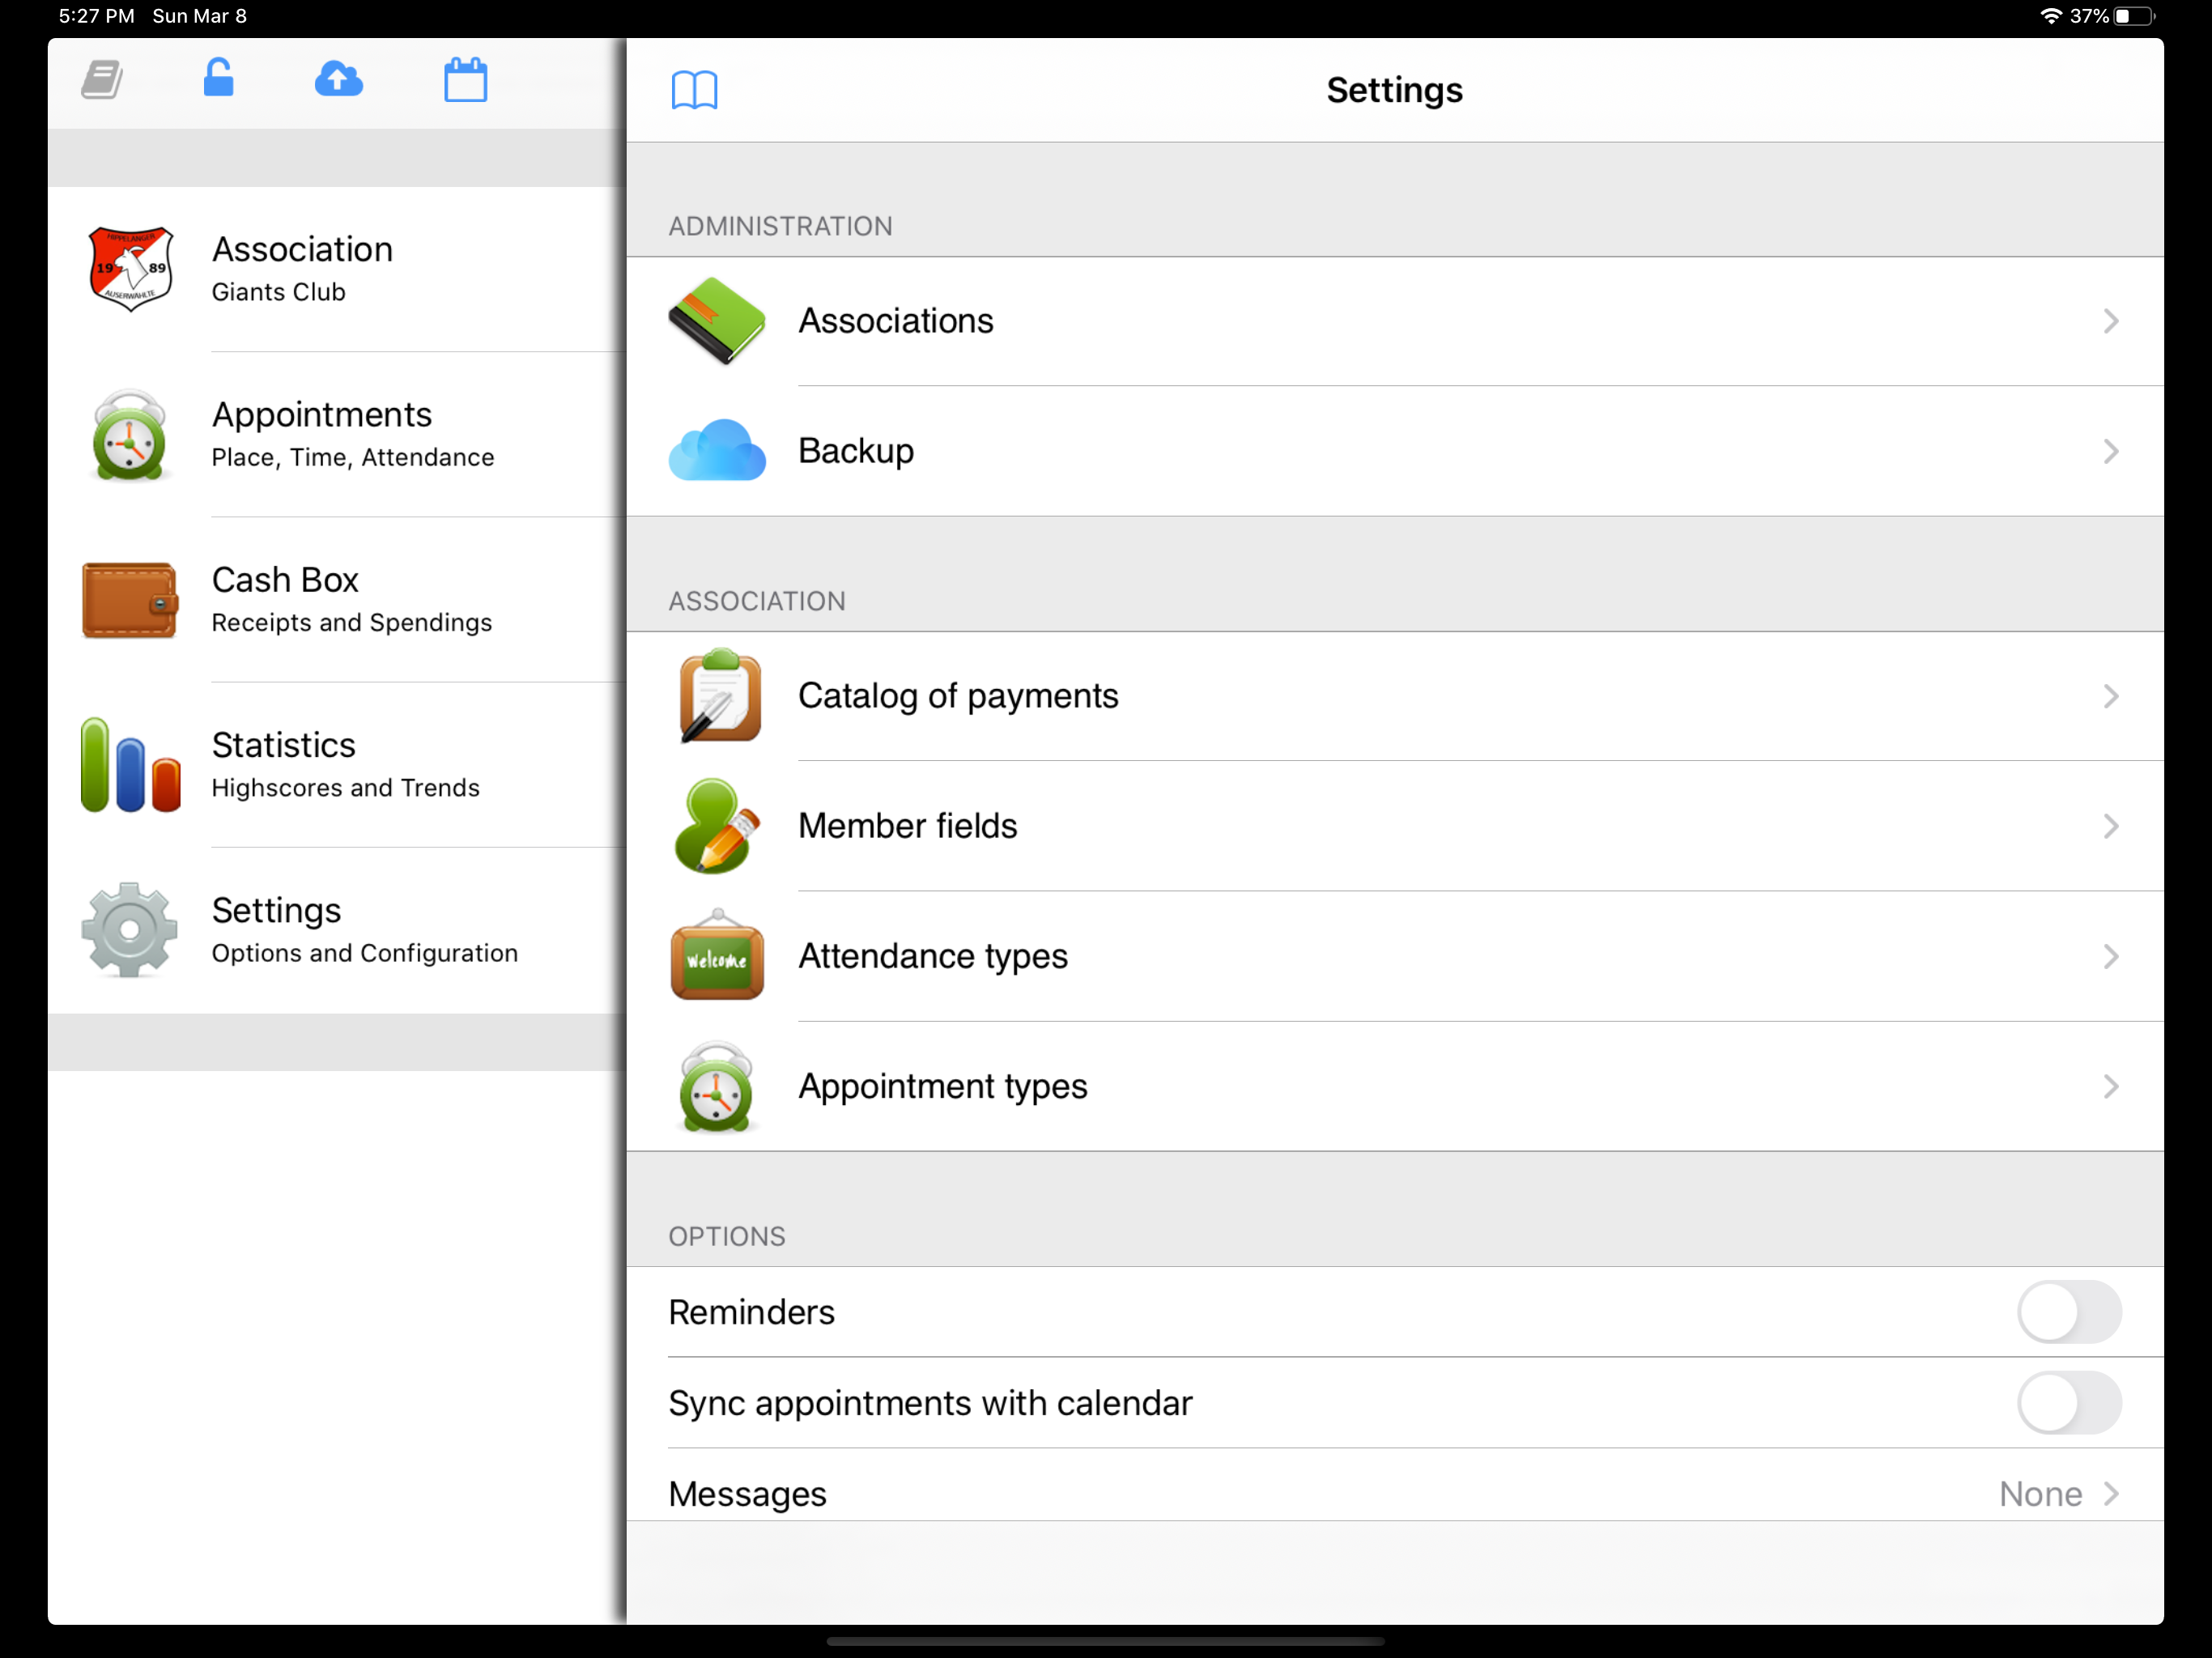2212x1658 pixels.
Task: Tap the Appointments alarm clock icon in sidebar
Action: [130, 435]
